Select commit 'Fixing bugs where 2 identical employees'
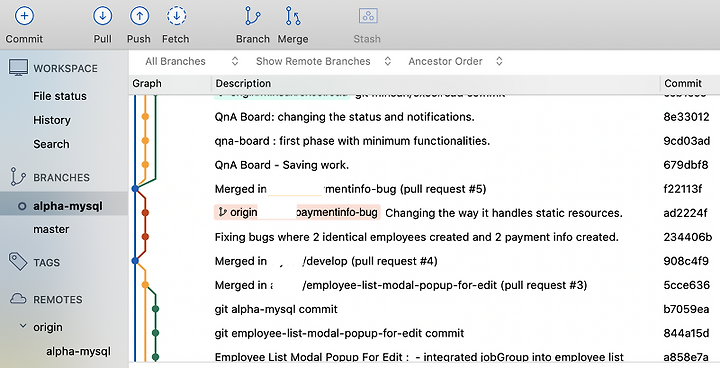The image size is (720, 368). (x=416, y=237)
